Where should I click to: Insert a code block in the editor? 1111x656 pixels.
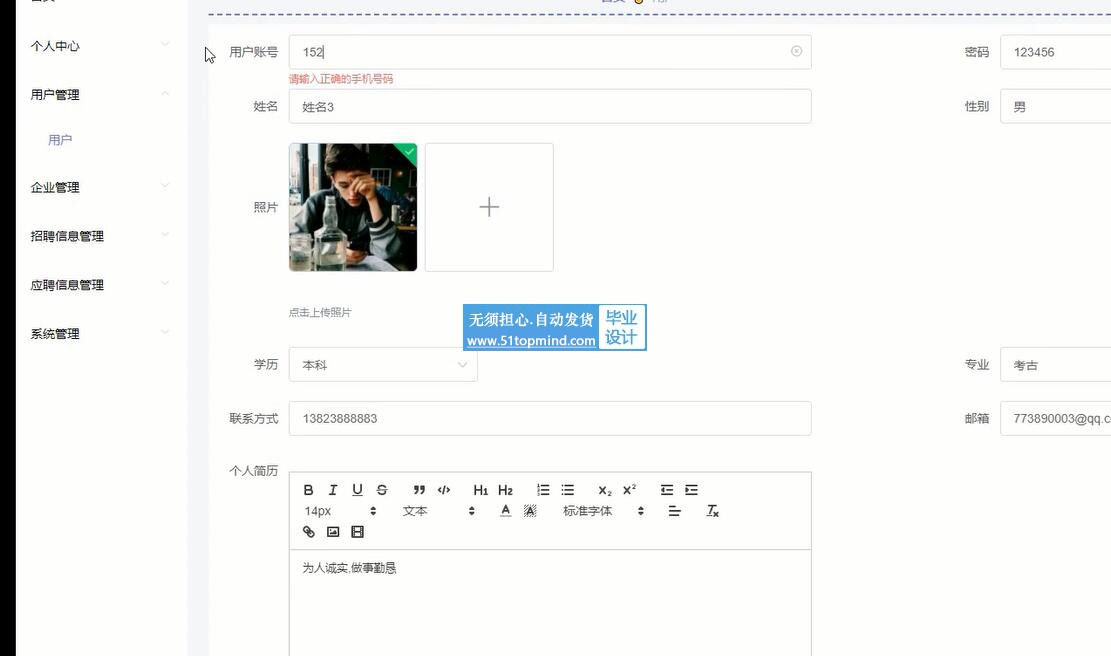coord(444,490)
